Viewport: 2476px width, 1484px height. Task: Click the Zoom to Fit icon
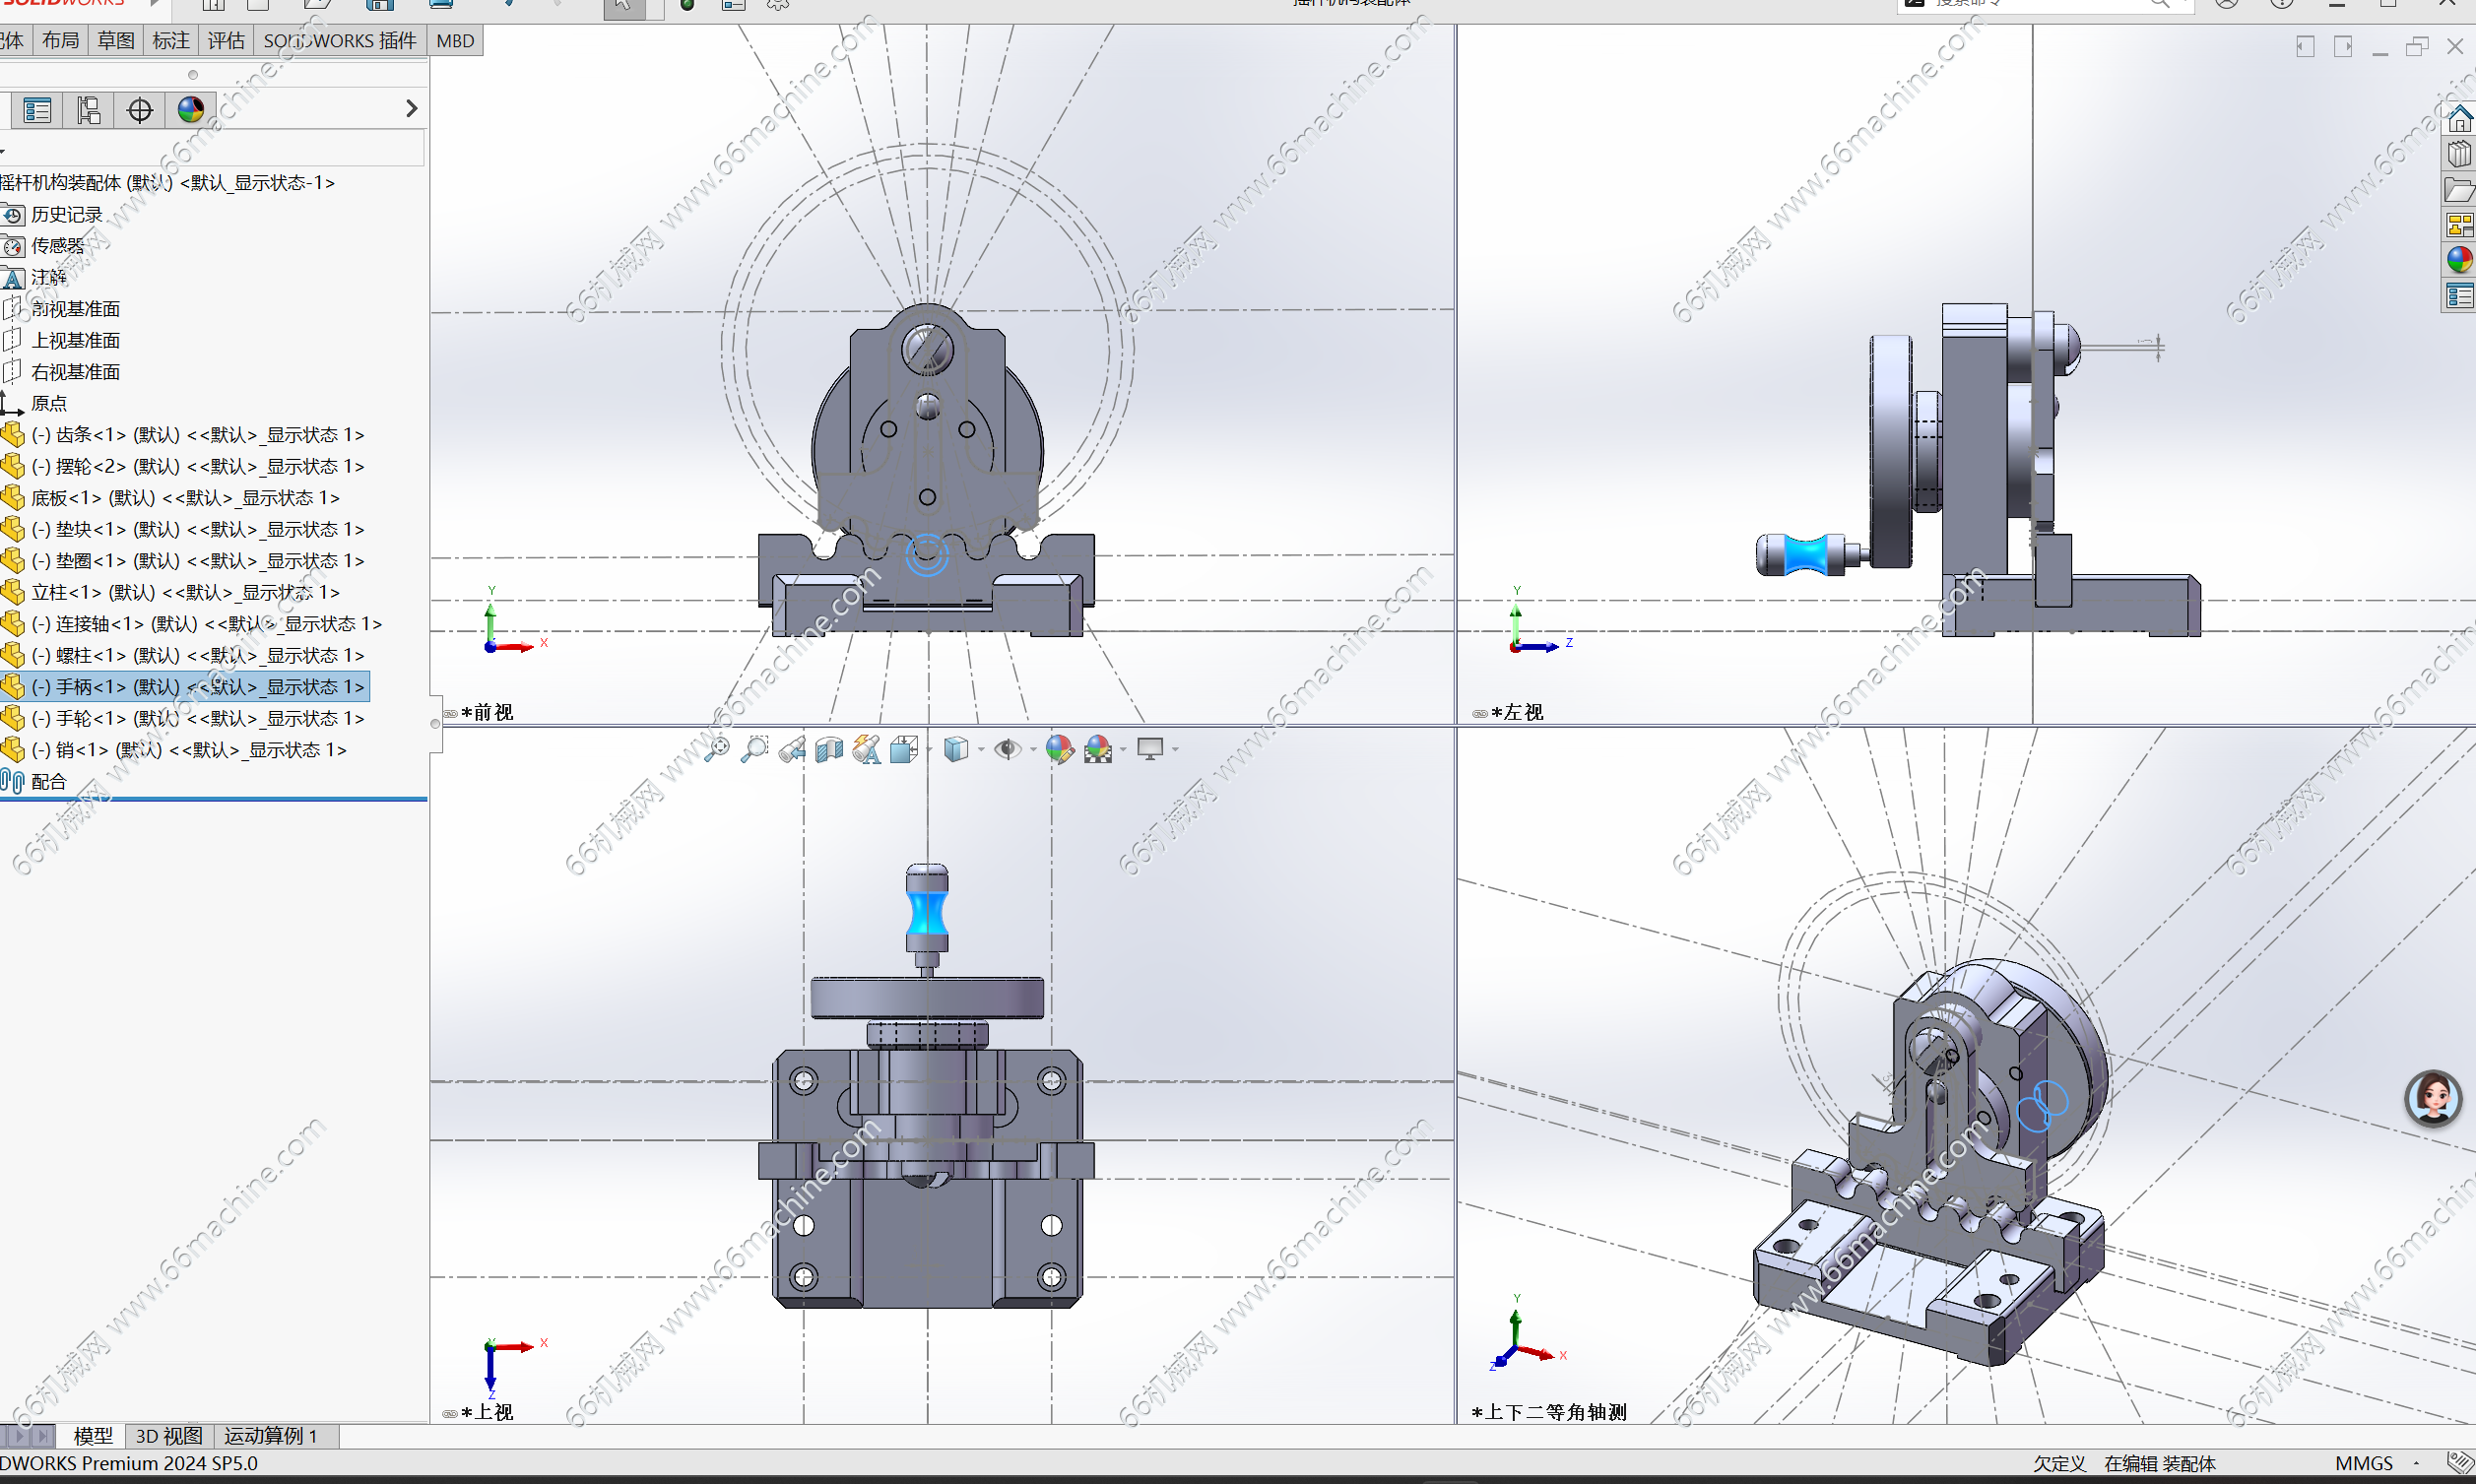coord(717,749)
